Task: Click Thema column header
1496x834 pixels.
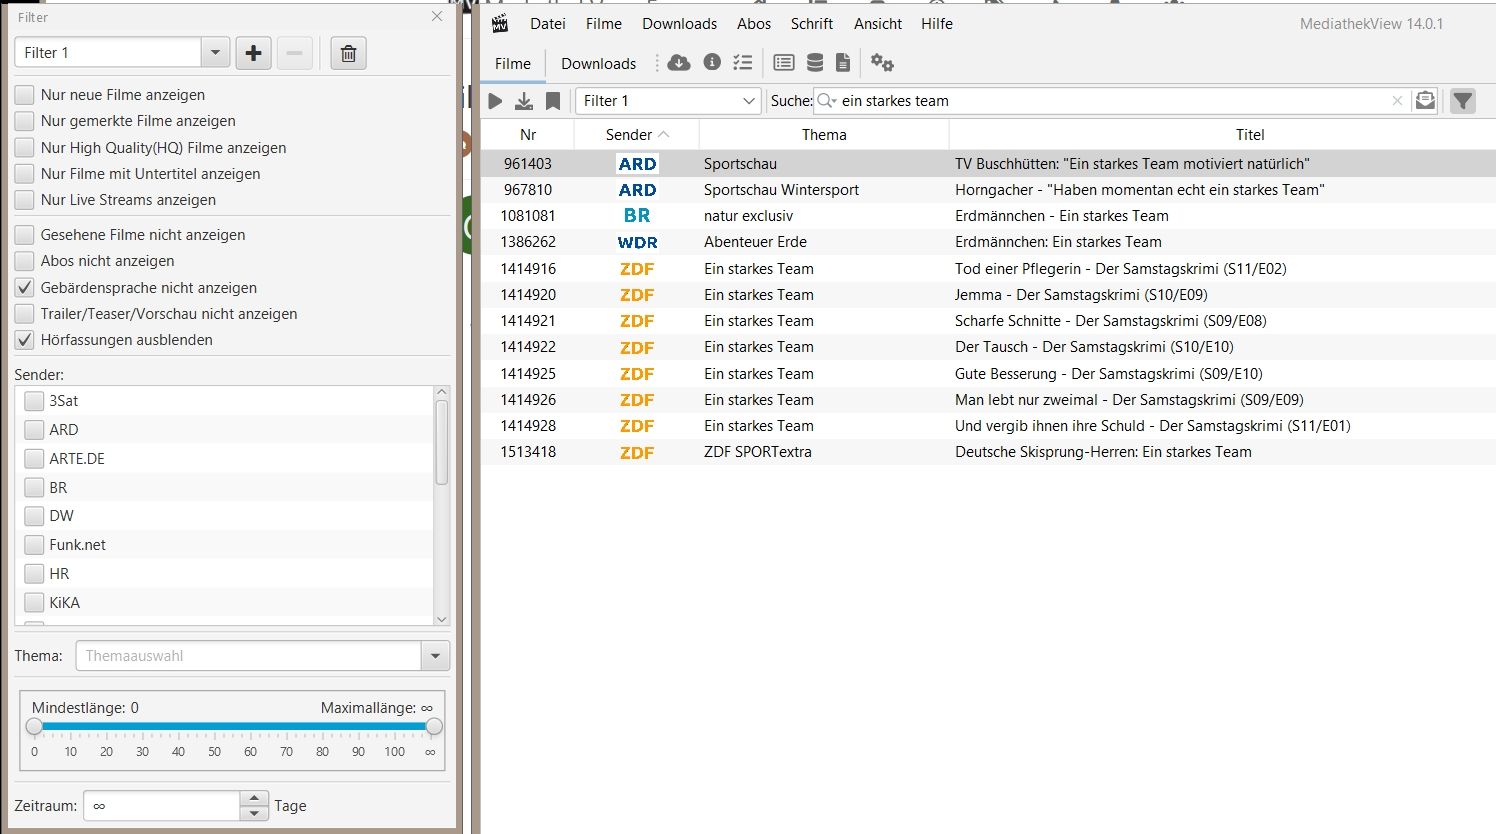Action: tap(824, 134)
